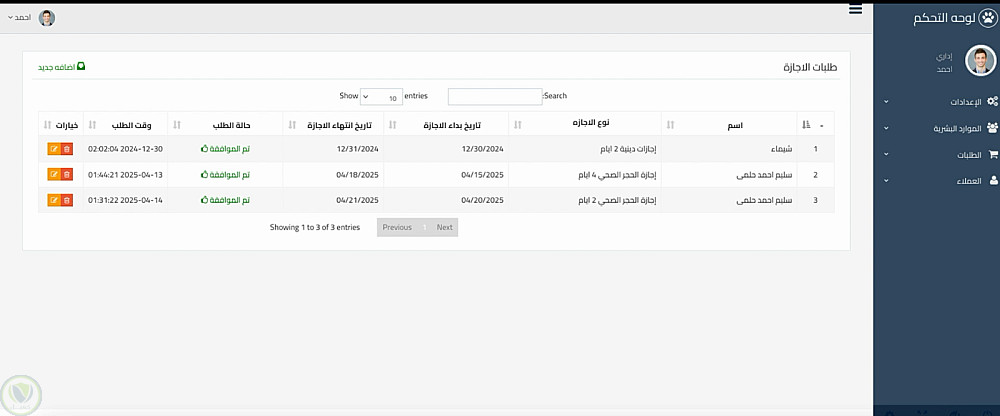Delete the 4-day quarantine leave request

[66, 174]
